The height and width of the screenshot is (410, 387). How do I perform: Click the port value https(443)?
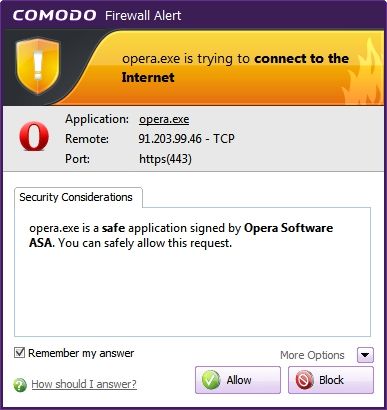(x=165, y=159)
